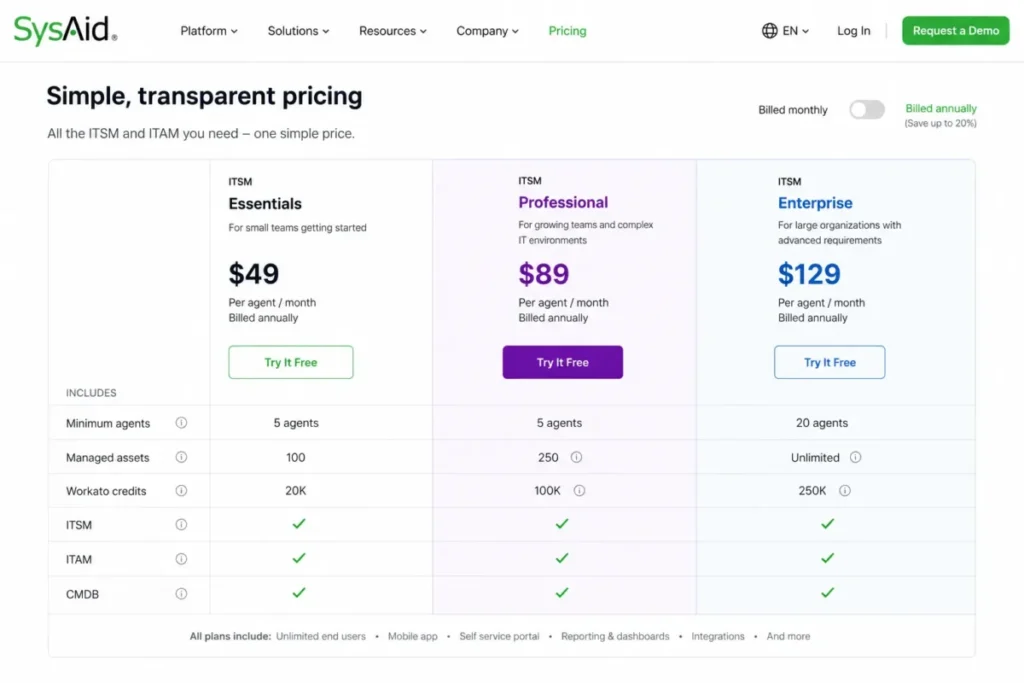
Task: Click the Log In link
Action: 854,31
